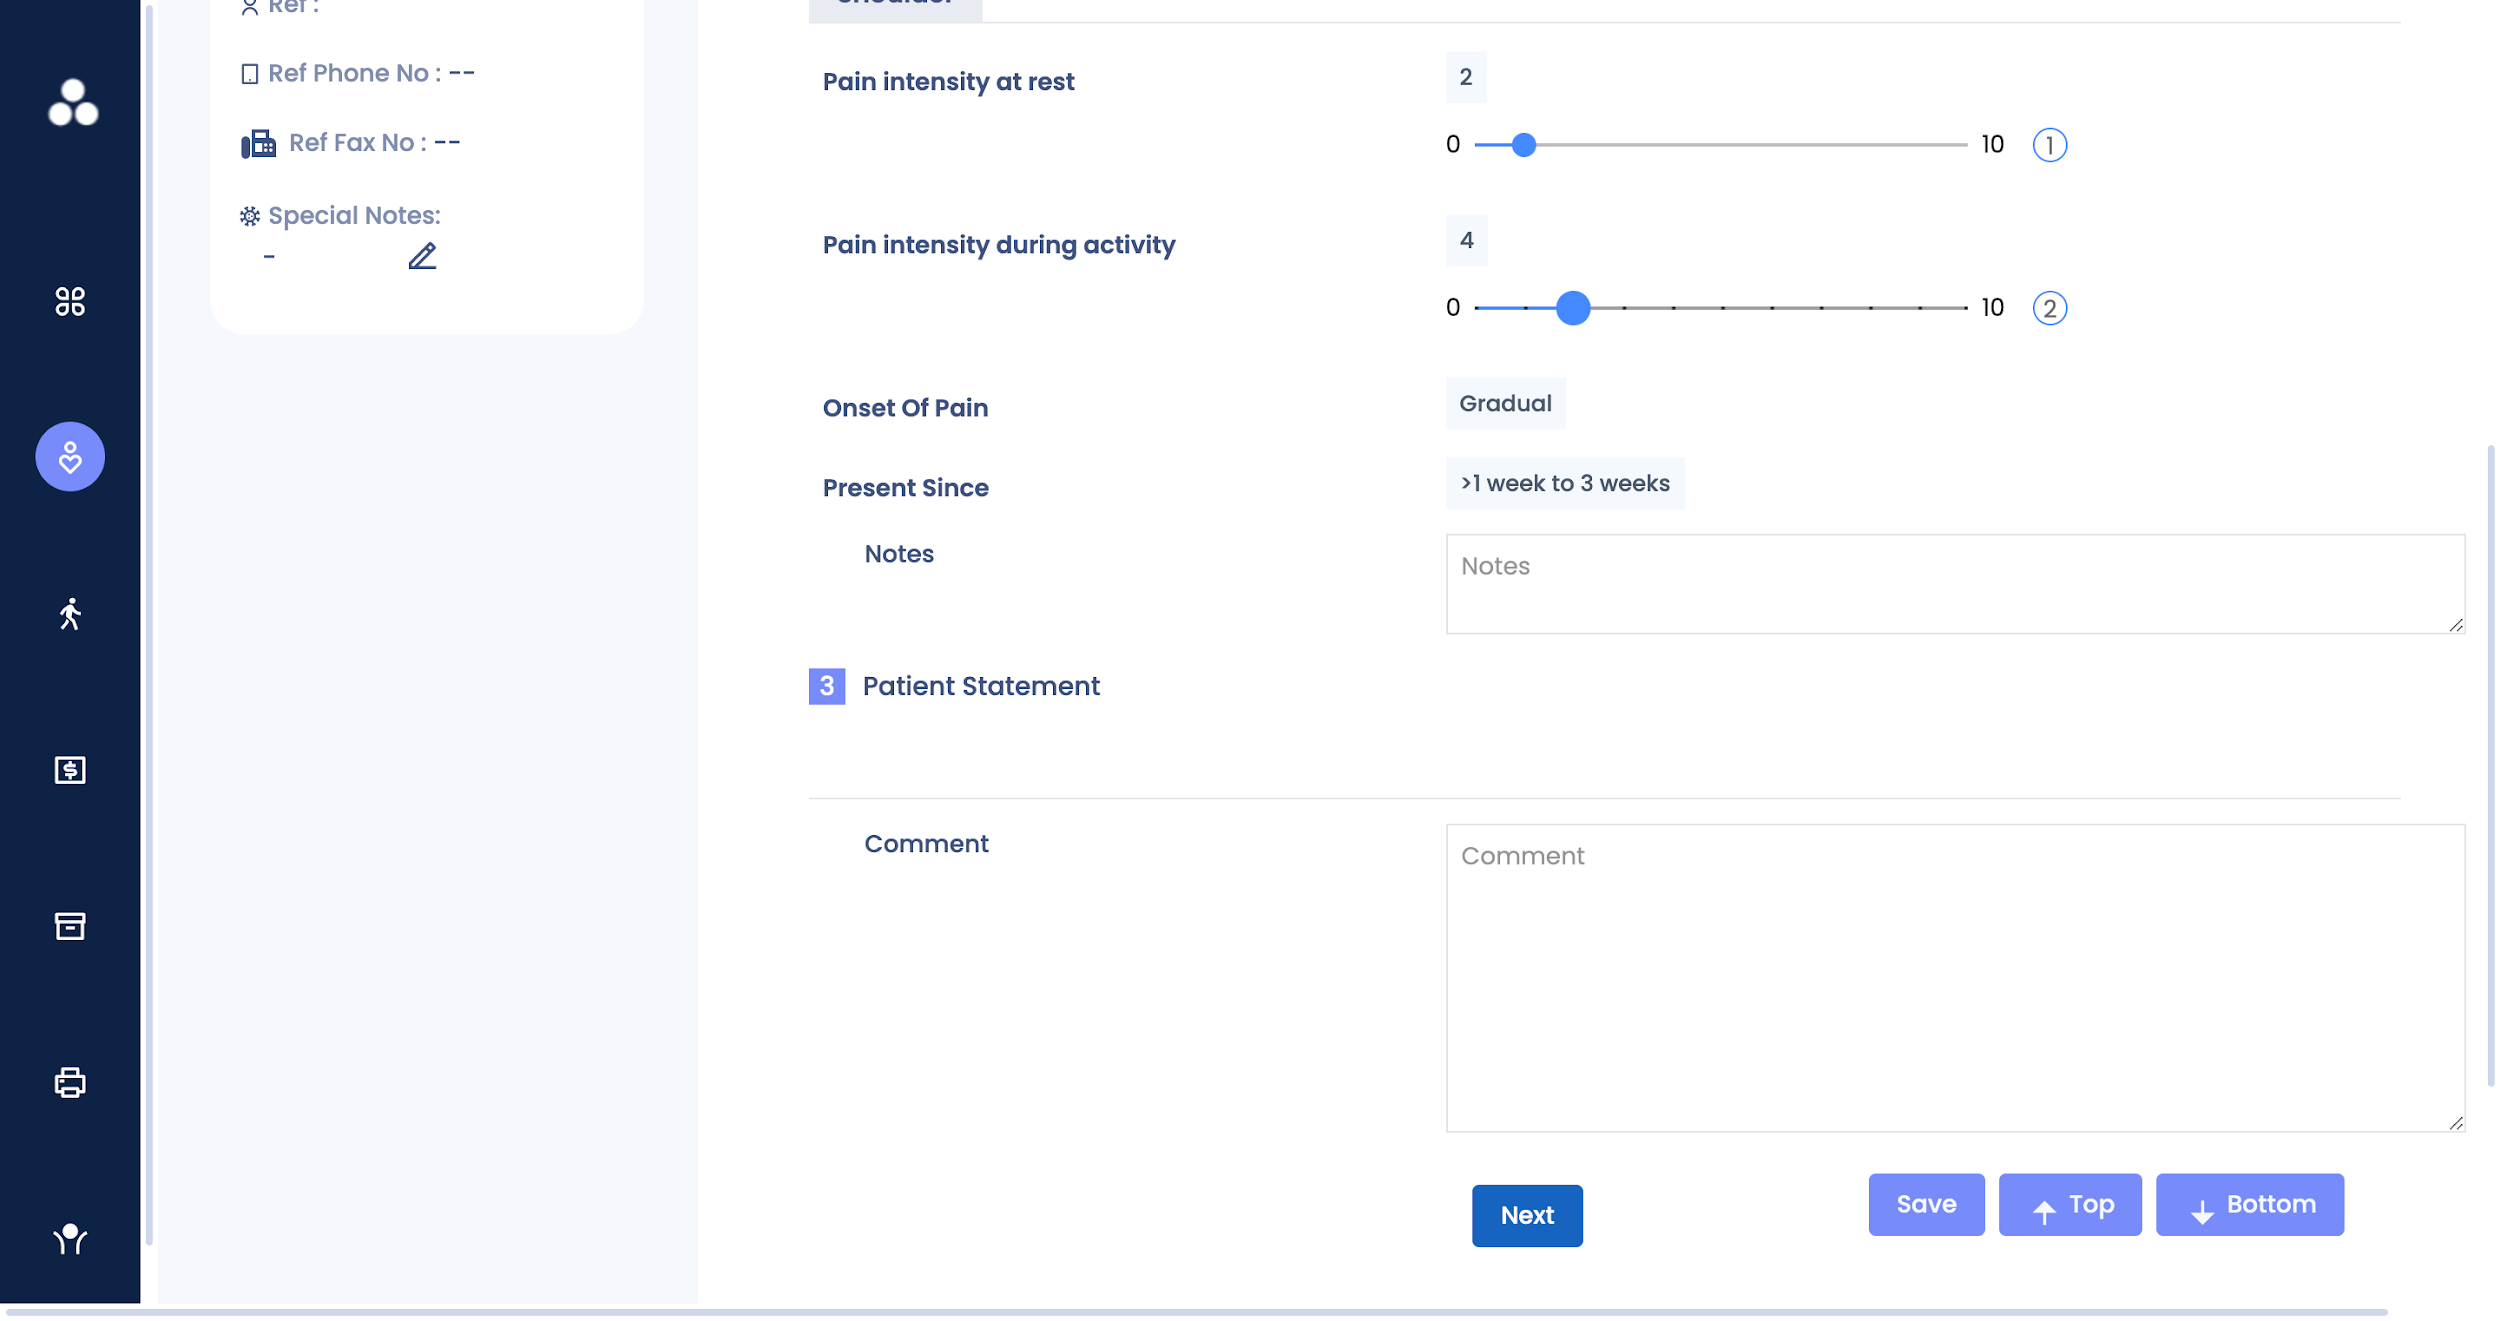Open the walking person activity icon
Image resolution: width=2500 pixels, height=1321 pixels.
coord(70,614)
